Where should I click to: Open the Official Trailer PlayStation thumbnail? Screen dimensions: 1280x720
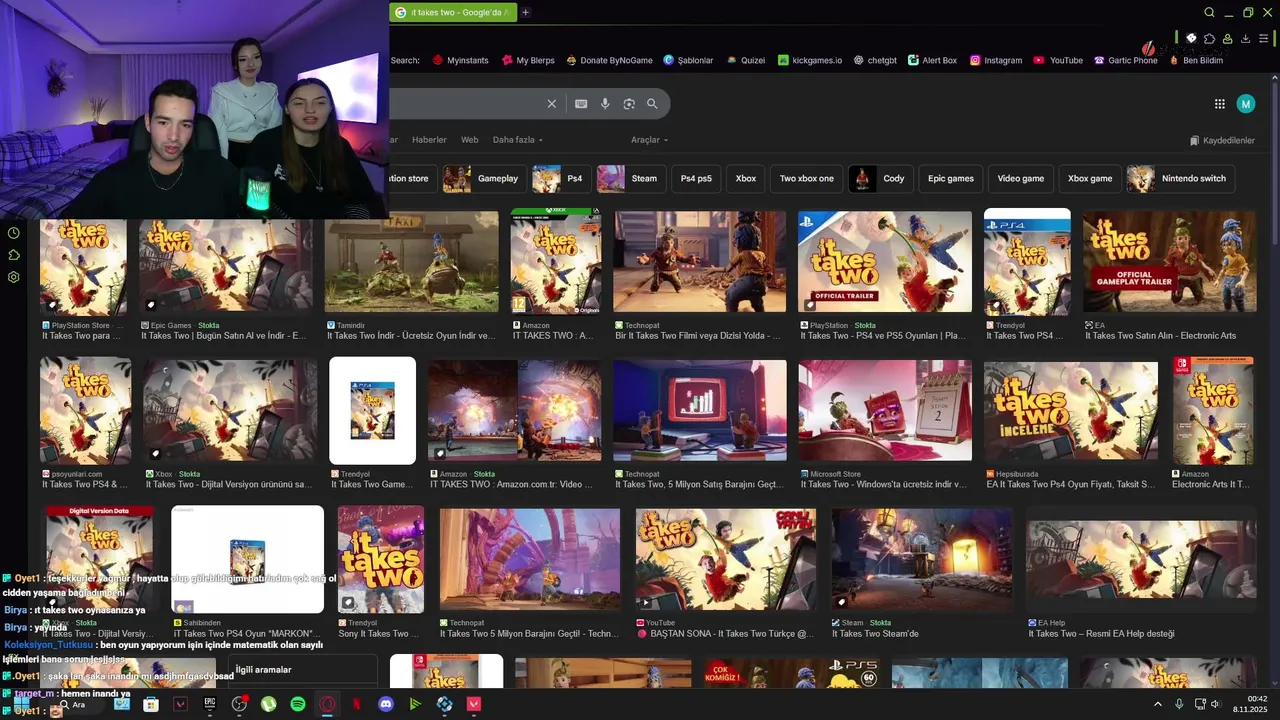pos(884,262)
